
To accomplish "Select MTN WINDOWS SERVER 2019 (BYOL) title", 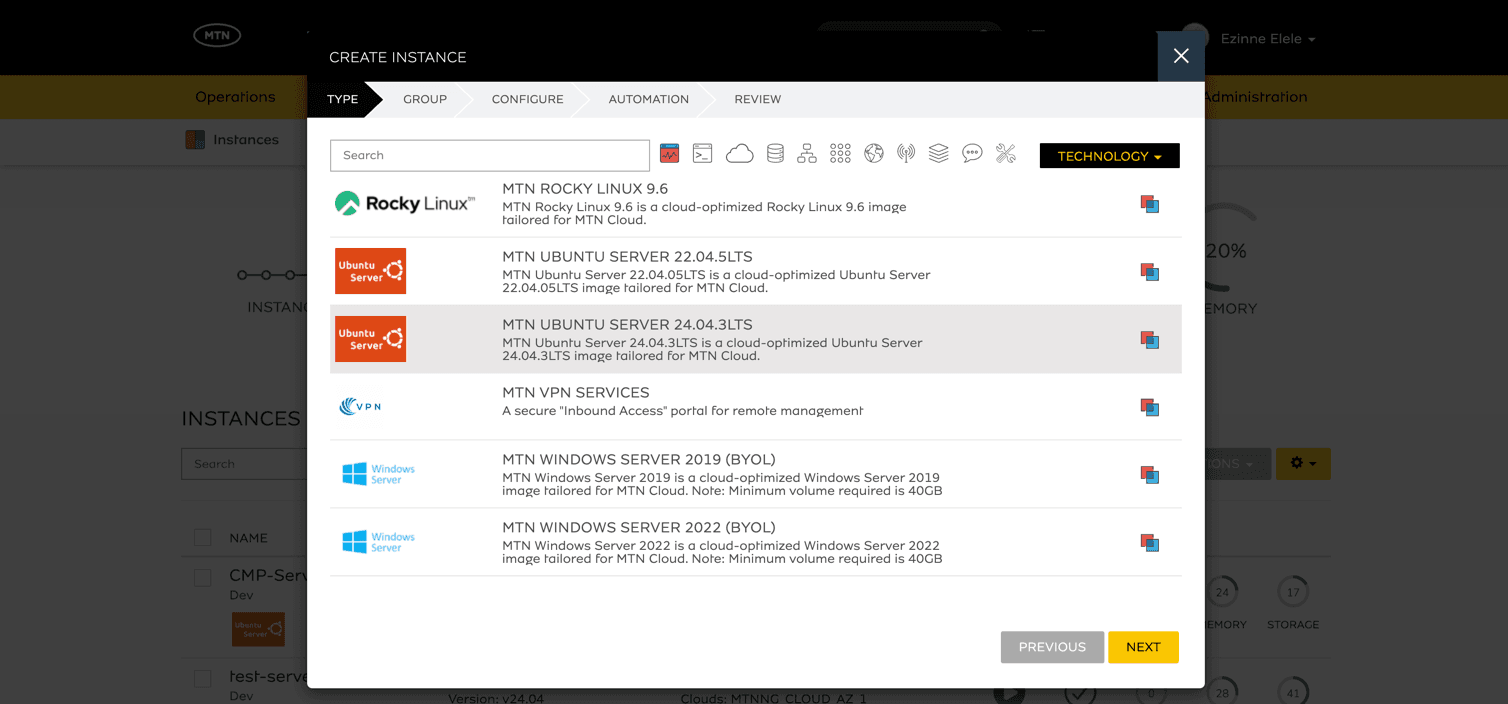I will click(639, 460).
